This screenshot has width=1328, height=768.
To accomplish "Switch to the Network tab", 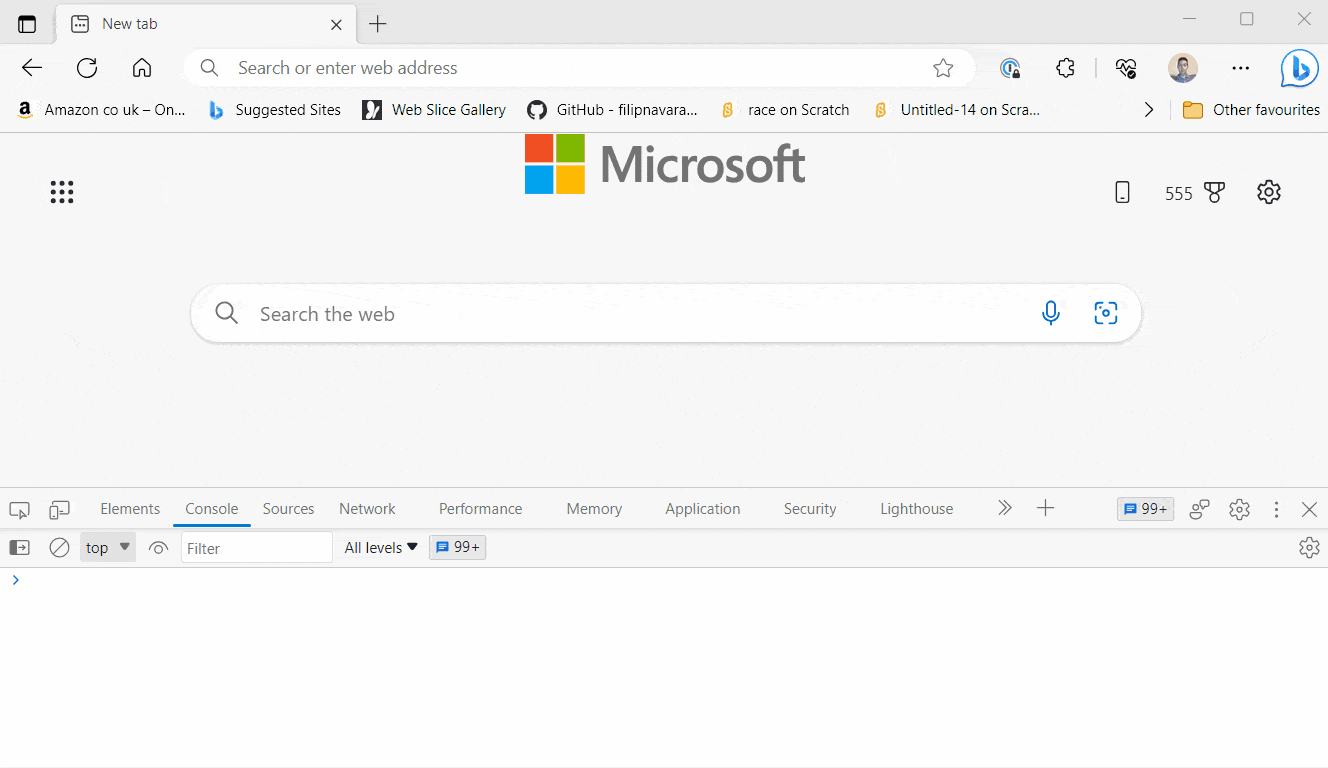I will point(367,509).
